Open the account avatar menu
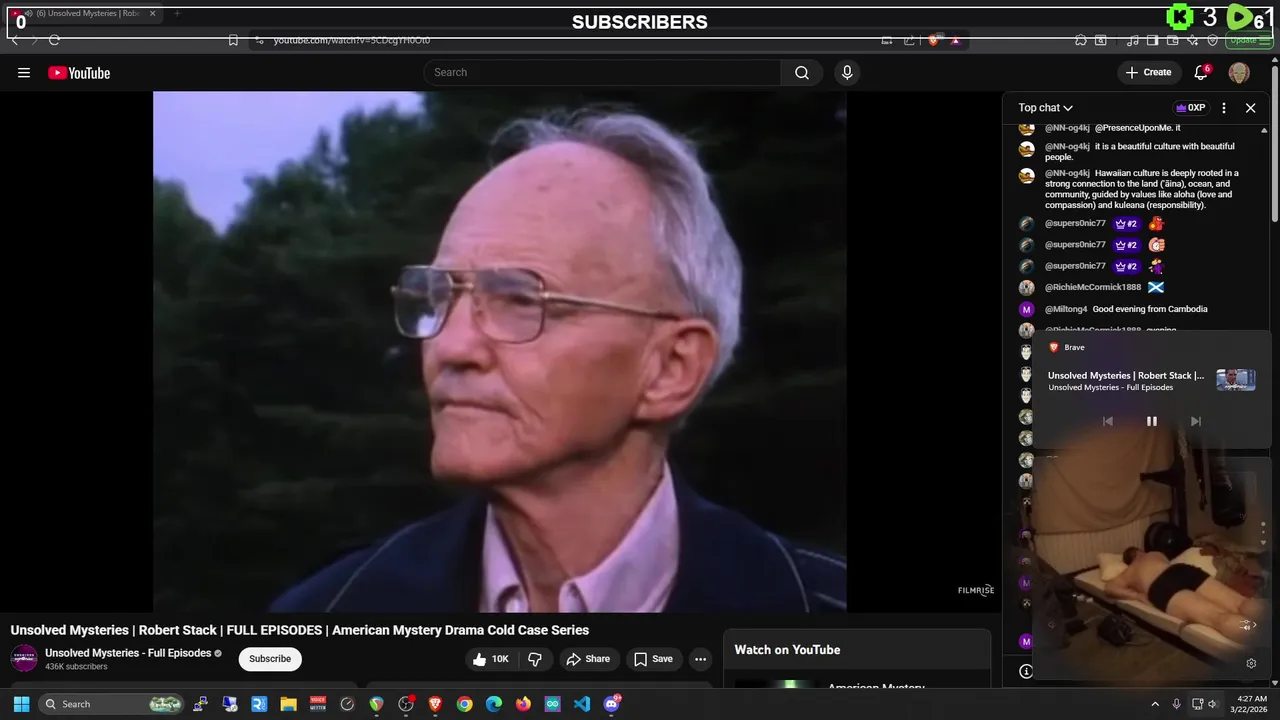 1239,72
